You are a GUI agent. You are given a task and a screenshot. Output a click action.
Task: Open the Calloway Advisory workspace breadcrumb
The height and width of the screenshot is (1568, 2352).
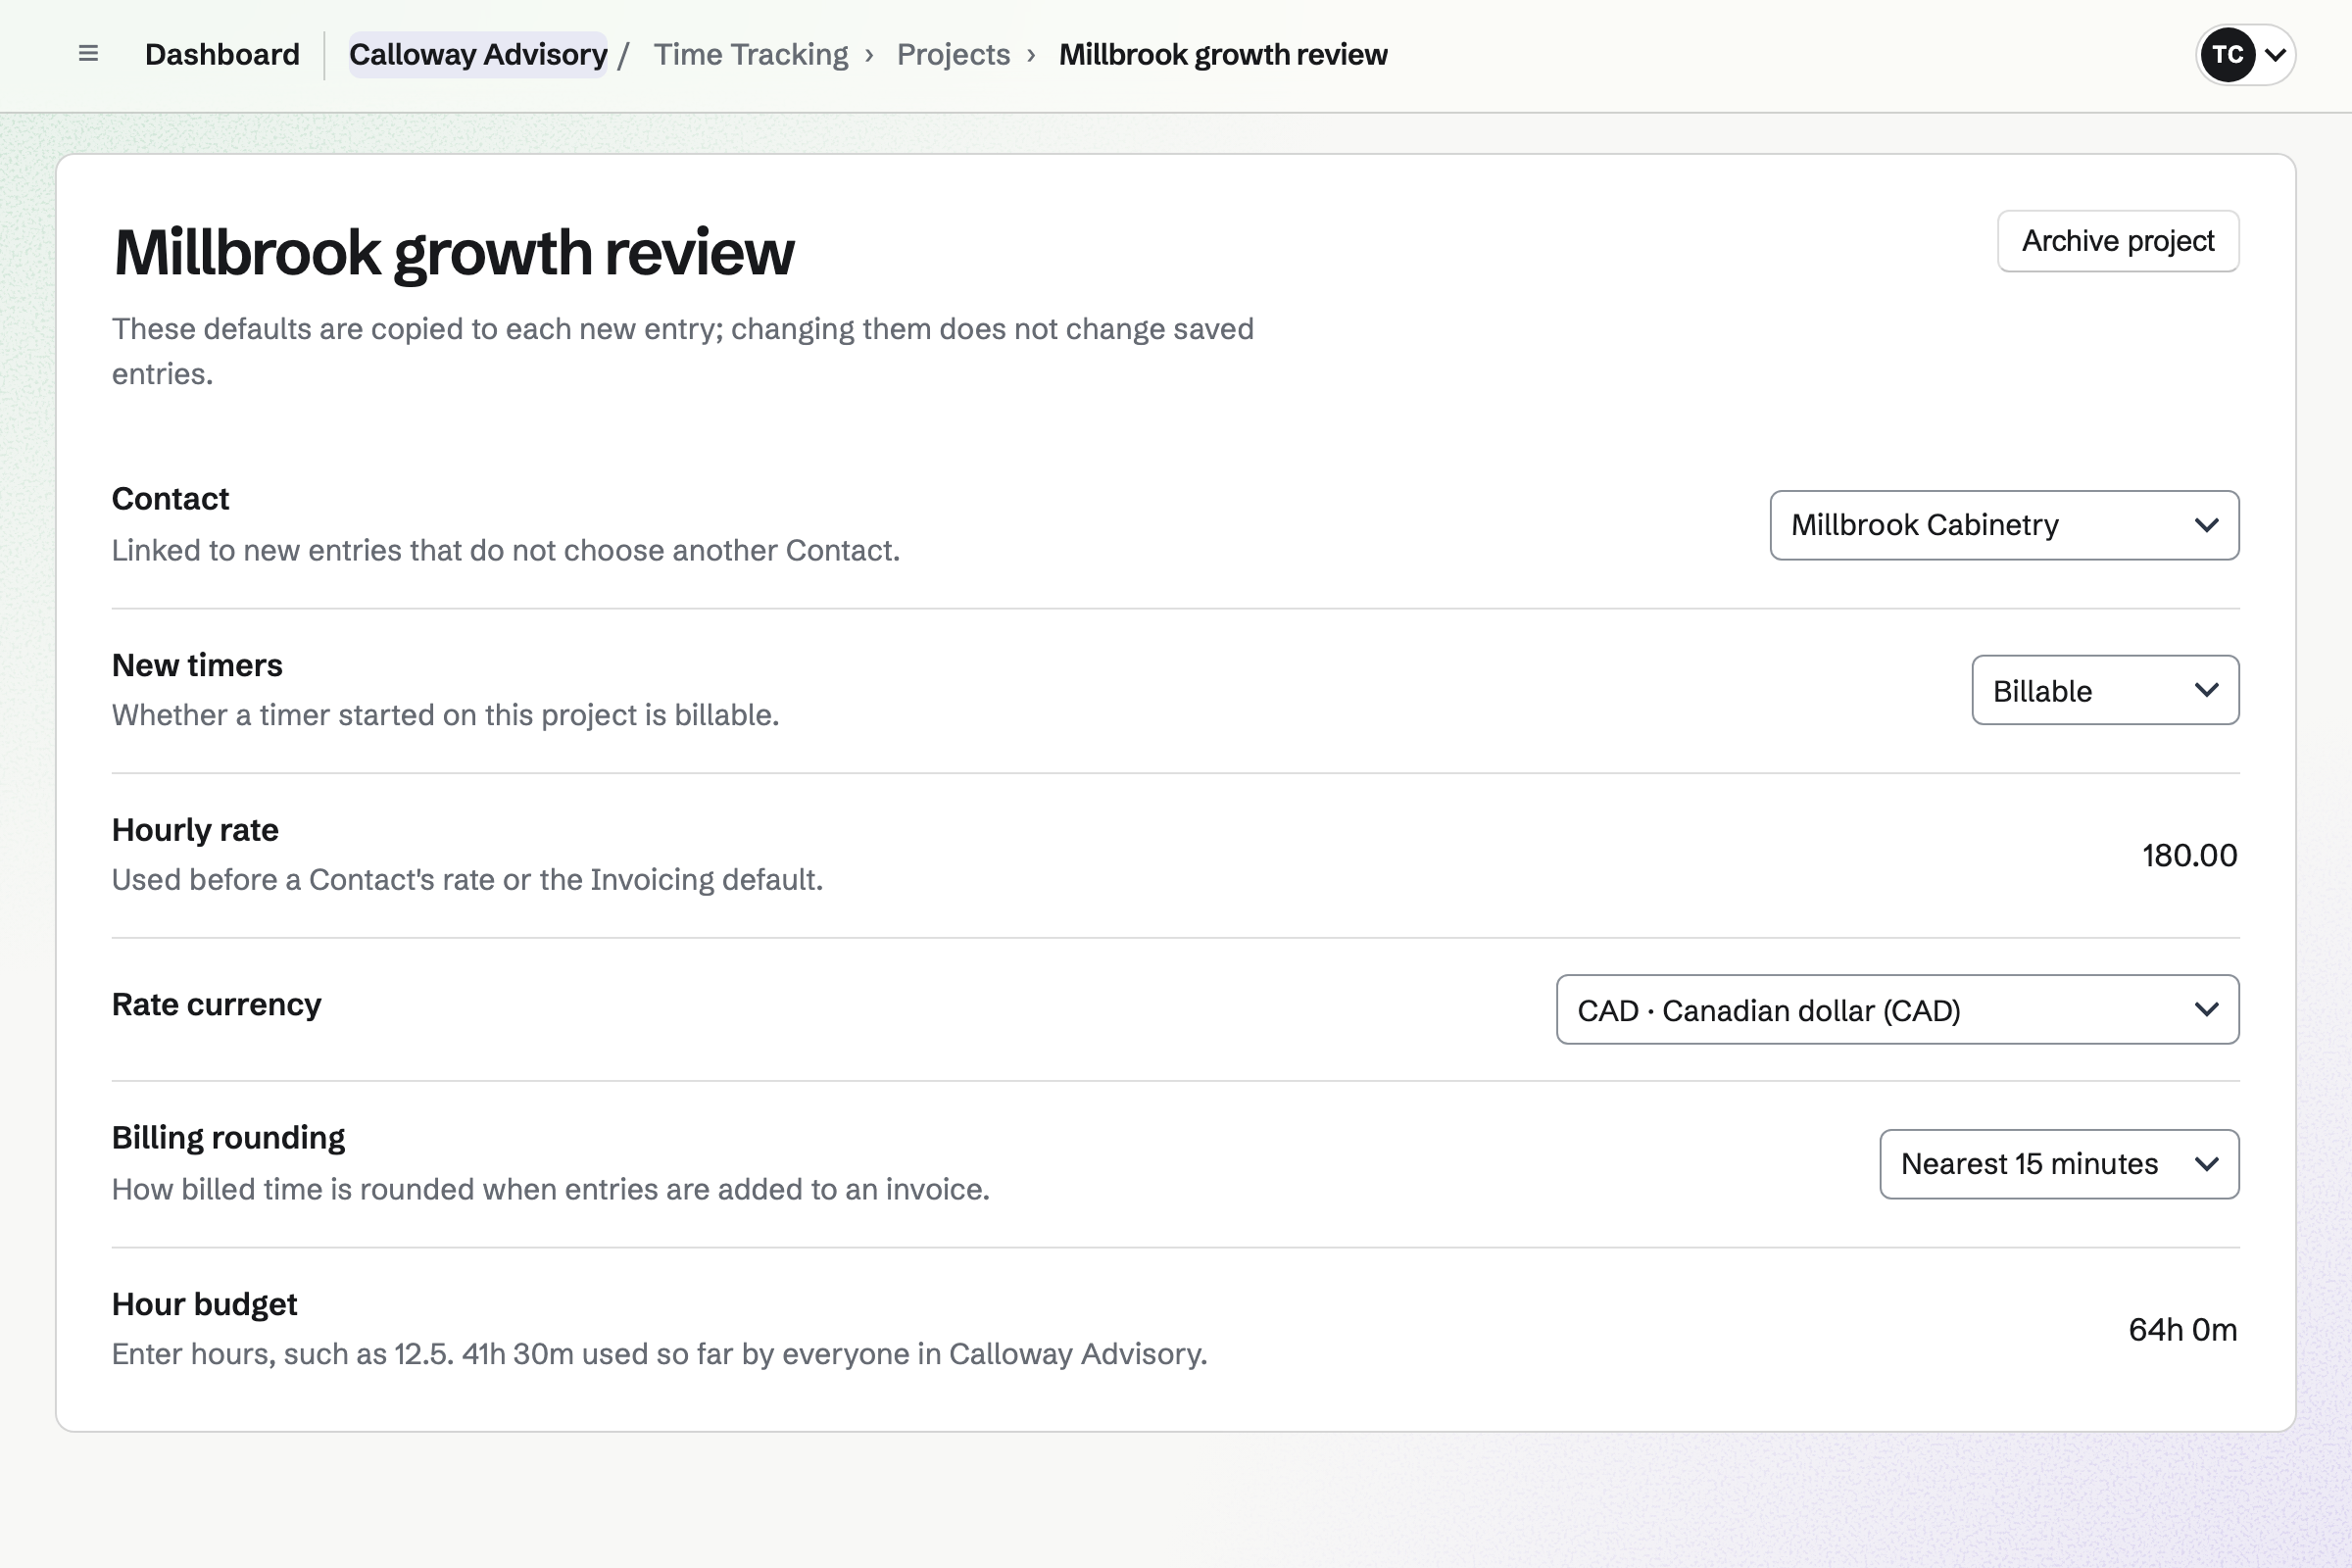click(478, 54)
